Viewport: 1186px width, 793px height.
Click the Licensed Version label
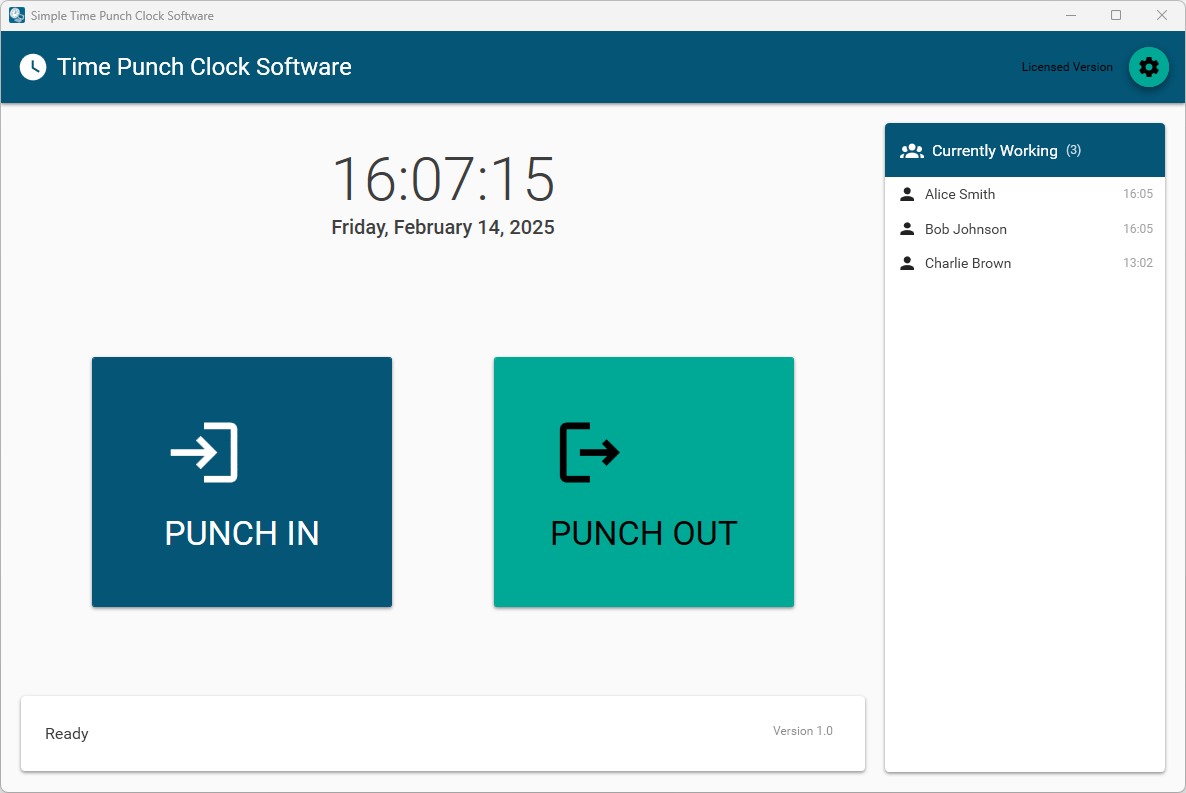coord(1067,66)
